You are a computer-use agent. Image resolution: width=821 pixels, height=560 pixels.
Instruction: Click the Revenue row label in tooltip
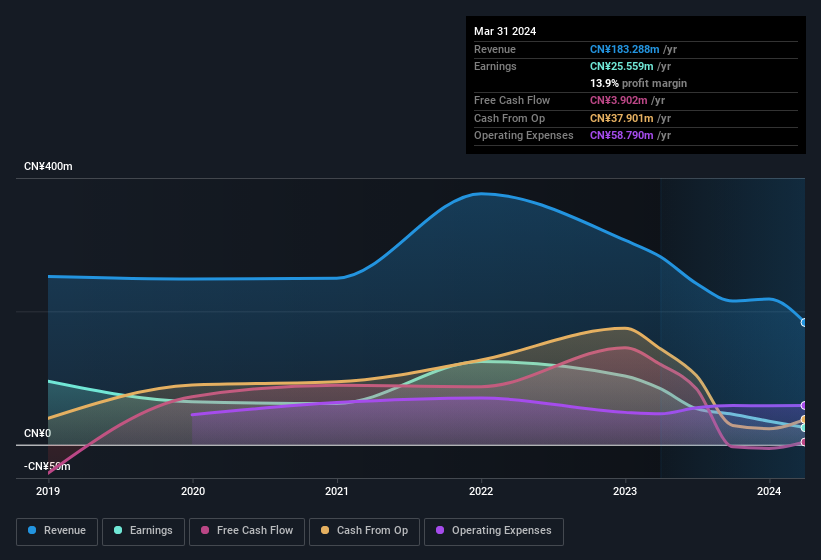495,49
